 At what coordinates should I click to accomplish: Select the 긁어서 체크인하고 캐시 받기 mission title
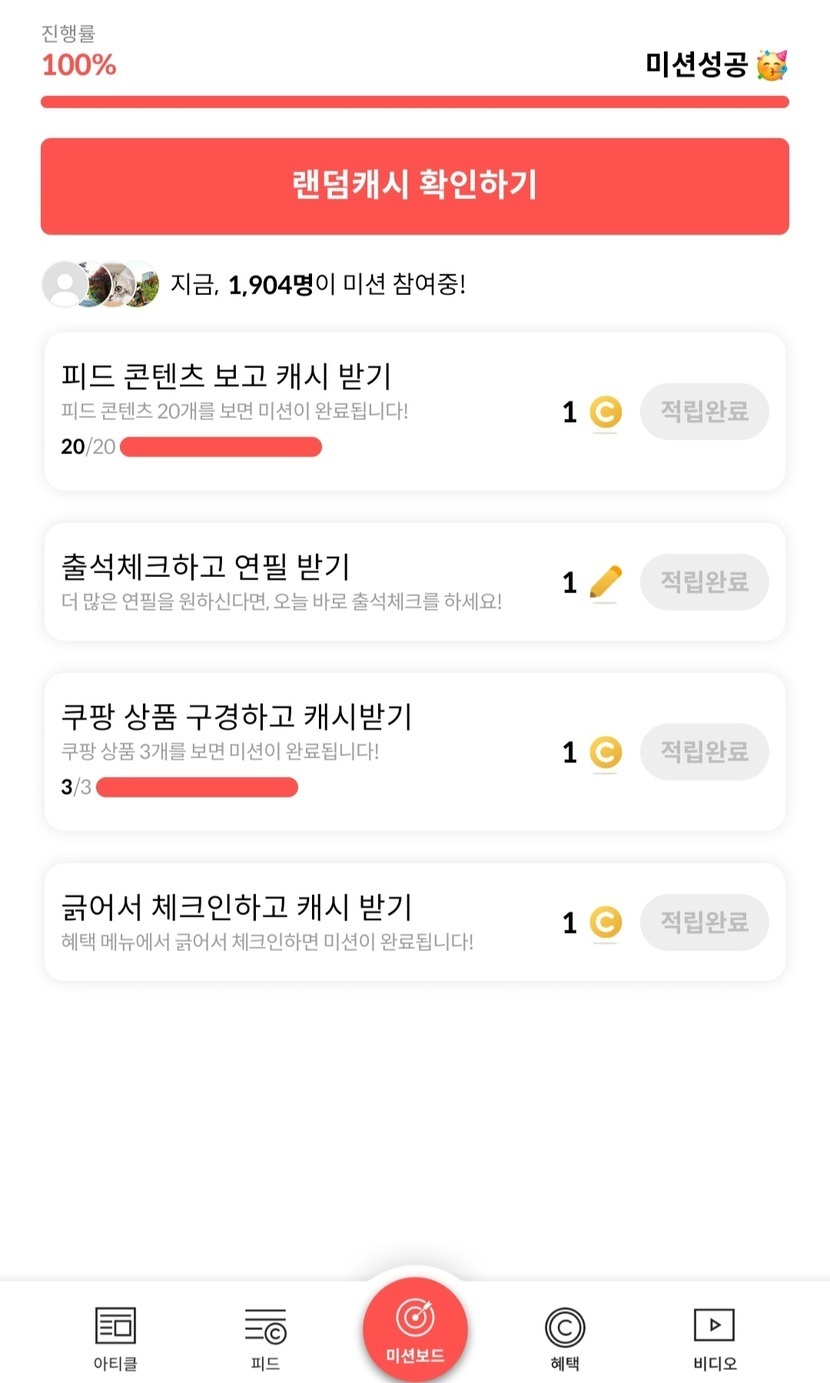237,907
